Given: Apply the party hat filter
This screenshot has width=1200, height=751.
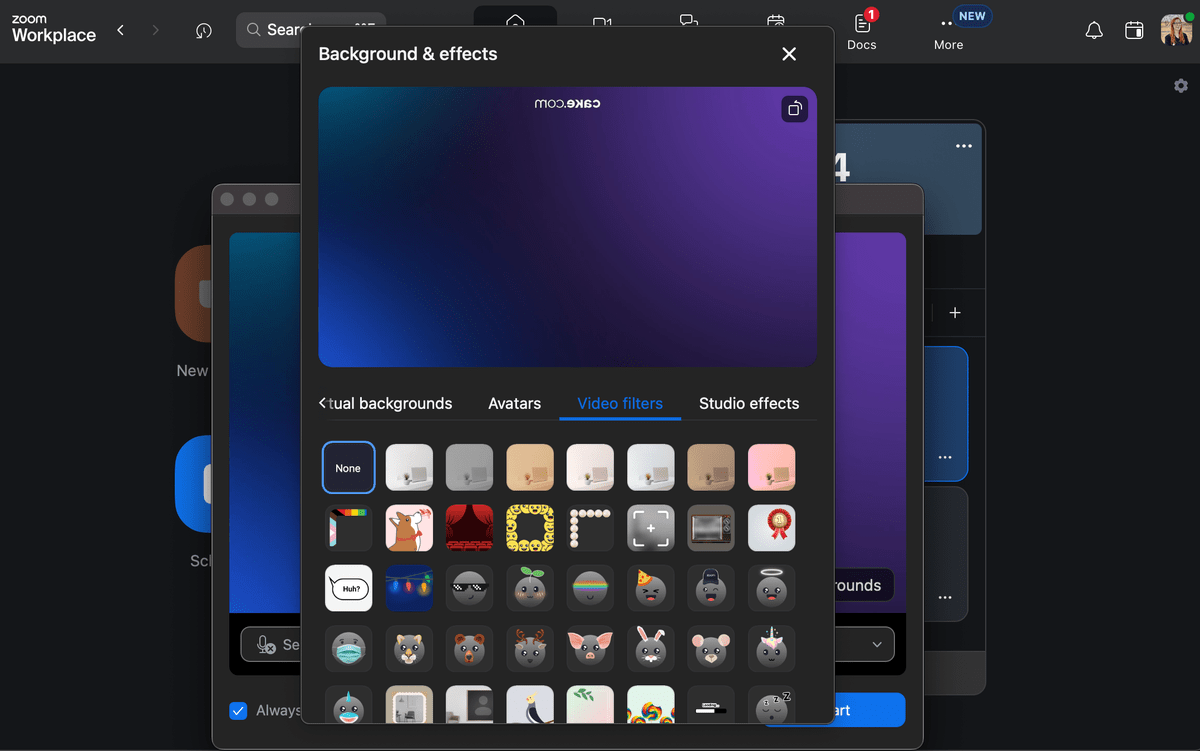Looking at the screenshot, I should coord(650,588).
